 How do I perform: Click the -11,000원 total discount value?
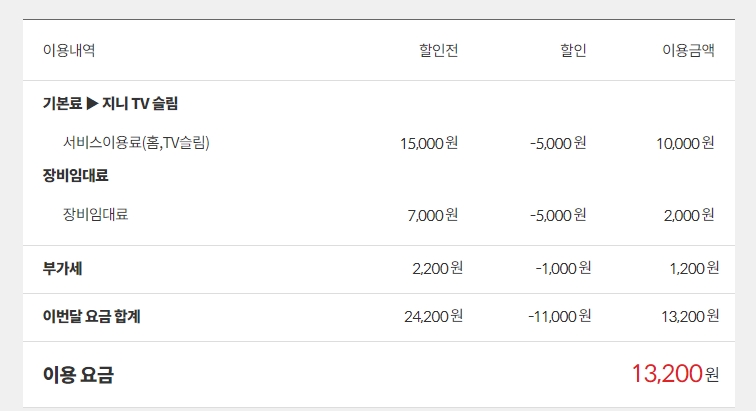(x=559, y=317)
